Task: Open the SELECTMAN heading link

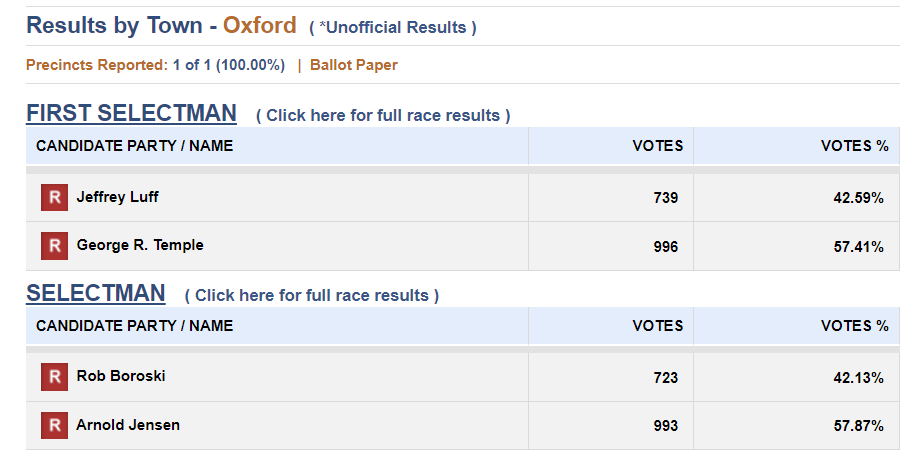Action: (x=96, y=293)
